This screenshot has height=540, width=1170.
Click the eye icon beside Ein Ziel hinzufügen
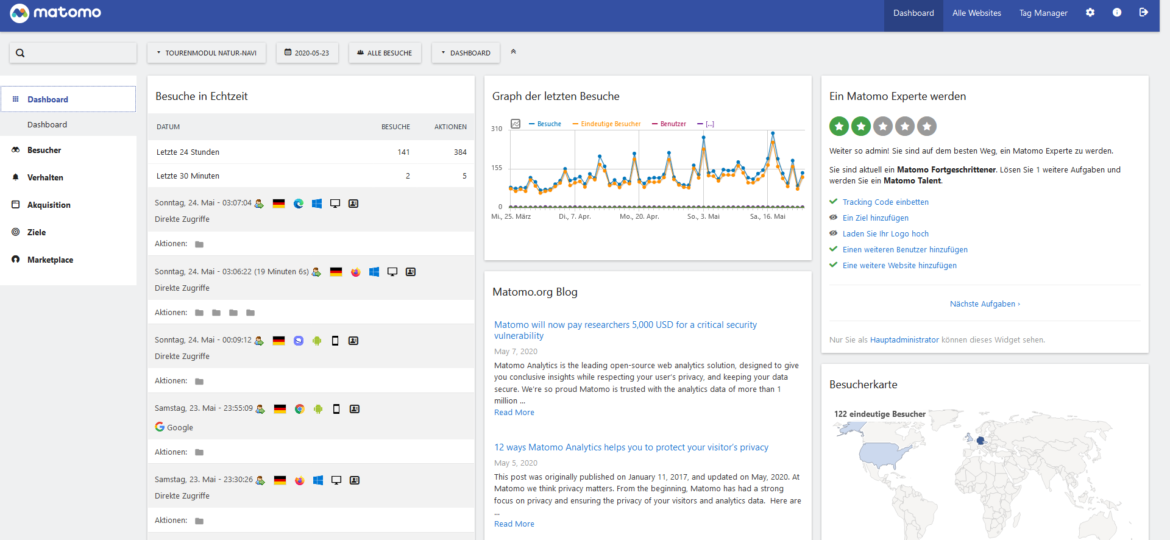(x=833, y=217)
